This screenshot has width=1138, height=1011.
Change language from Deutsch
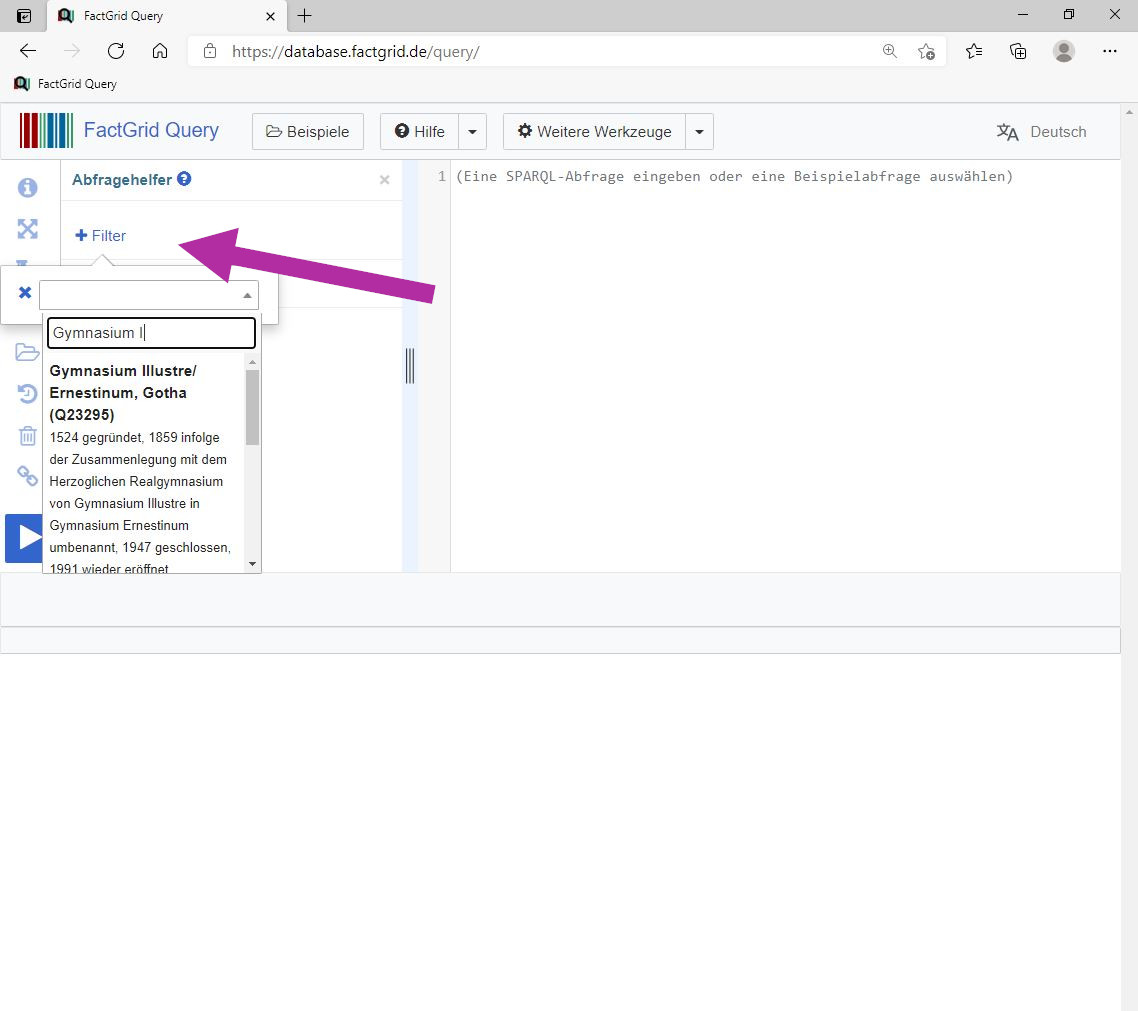(1041, 132)
